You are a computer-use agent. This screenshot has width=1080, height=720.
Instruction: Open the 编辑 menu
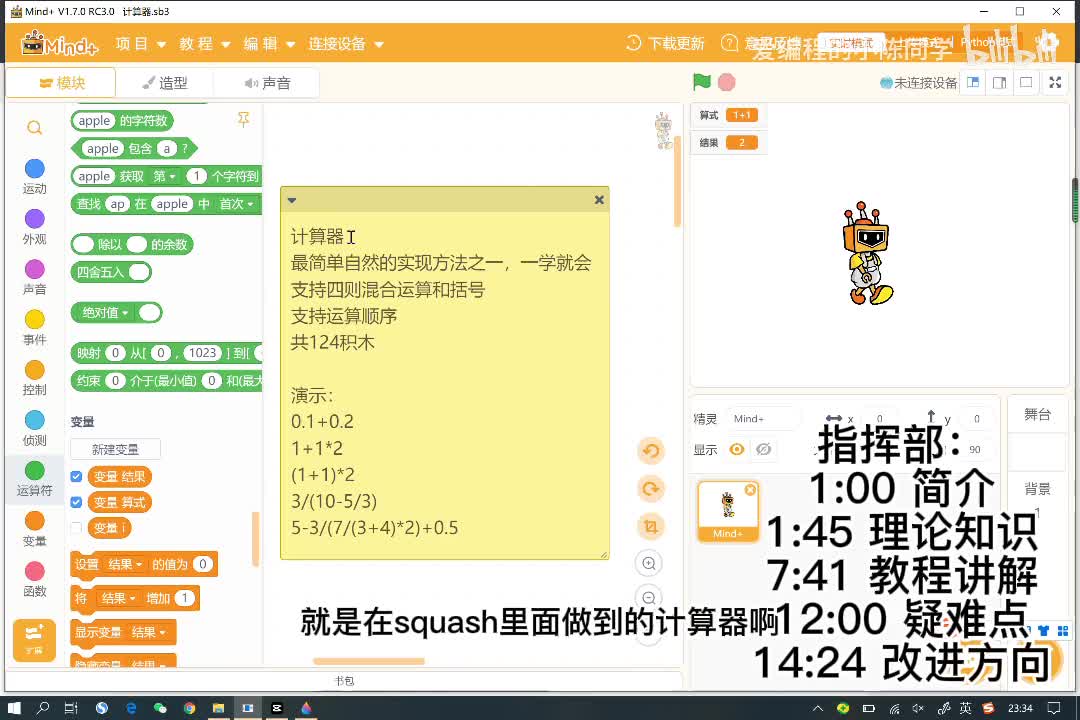point(269,44)
